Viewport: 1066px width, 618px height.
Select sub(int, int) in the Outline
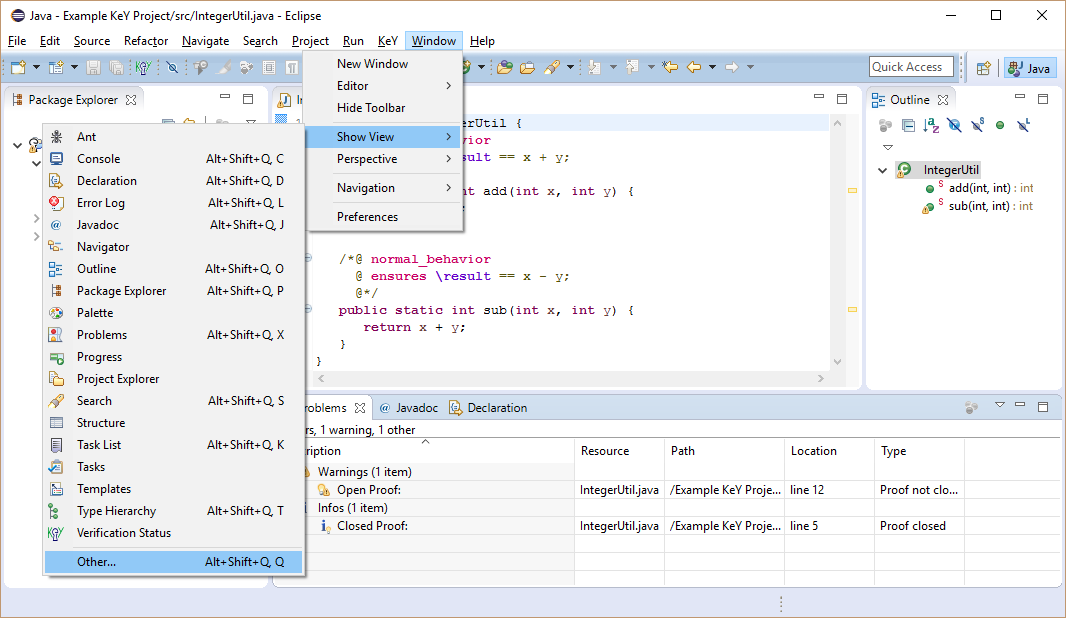[978, 206]
